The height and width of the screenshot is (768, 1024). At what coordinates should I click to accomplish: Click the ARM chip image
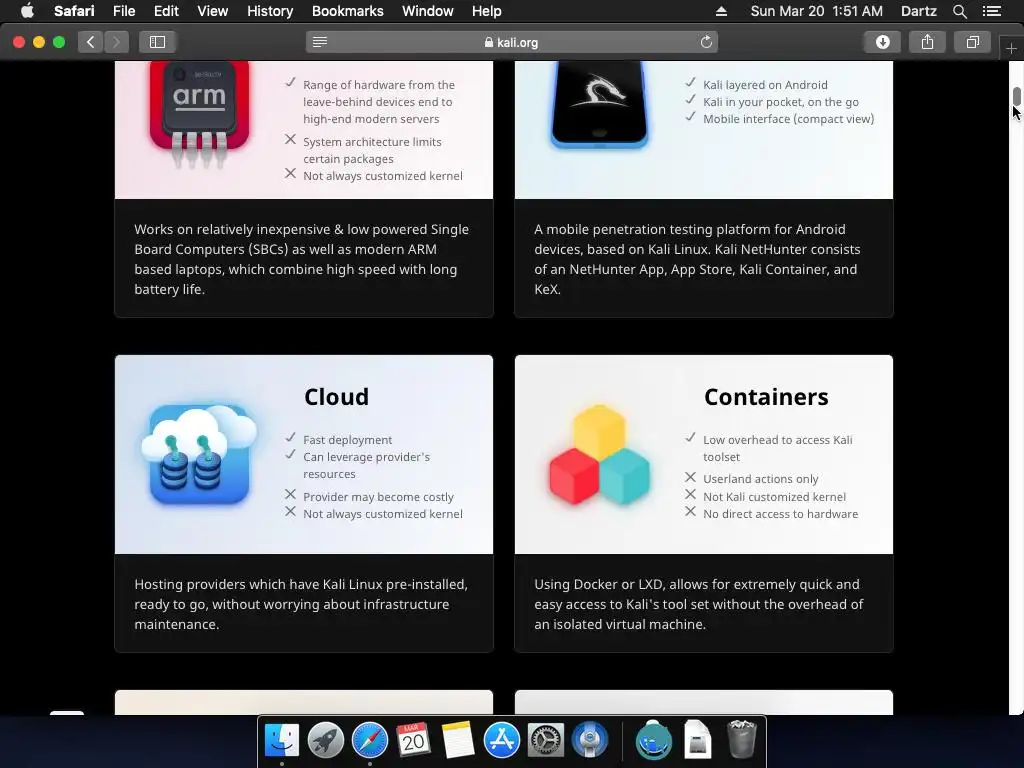pos(199,114)
